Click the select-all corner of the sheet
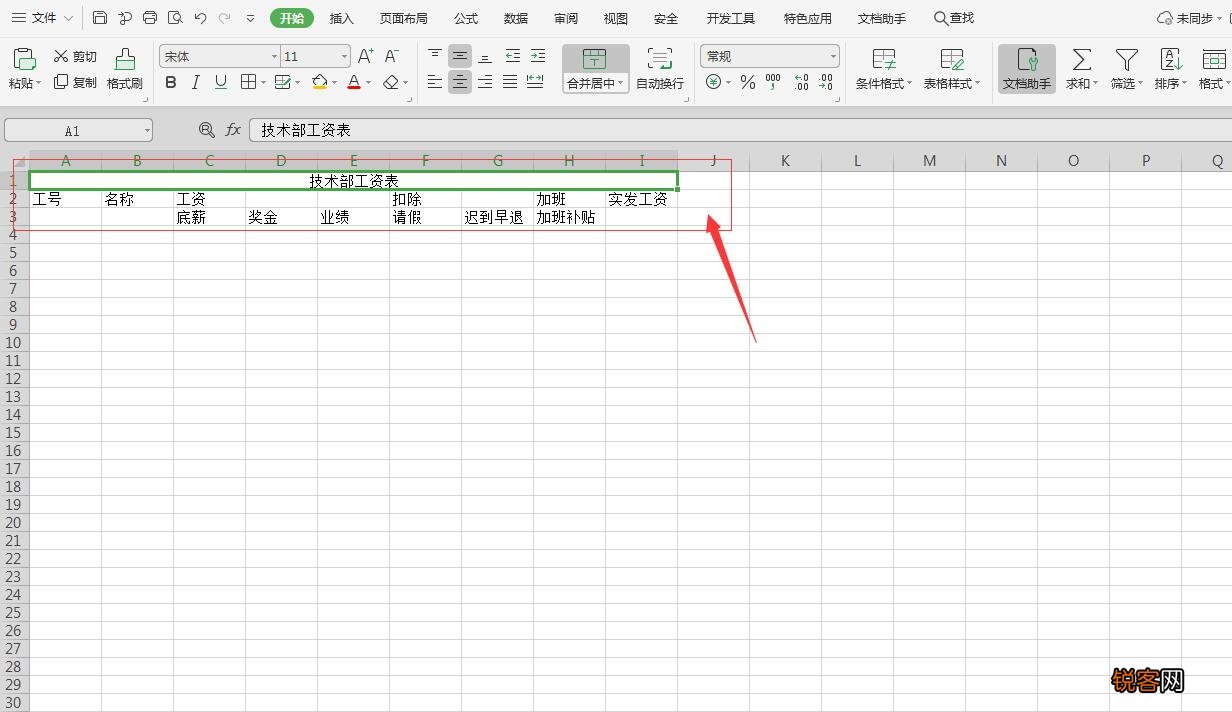This screenshot has width=1232, height=712. point(20,160)
